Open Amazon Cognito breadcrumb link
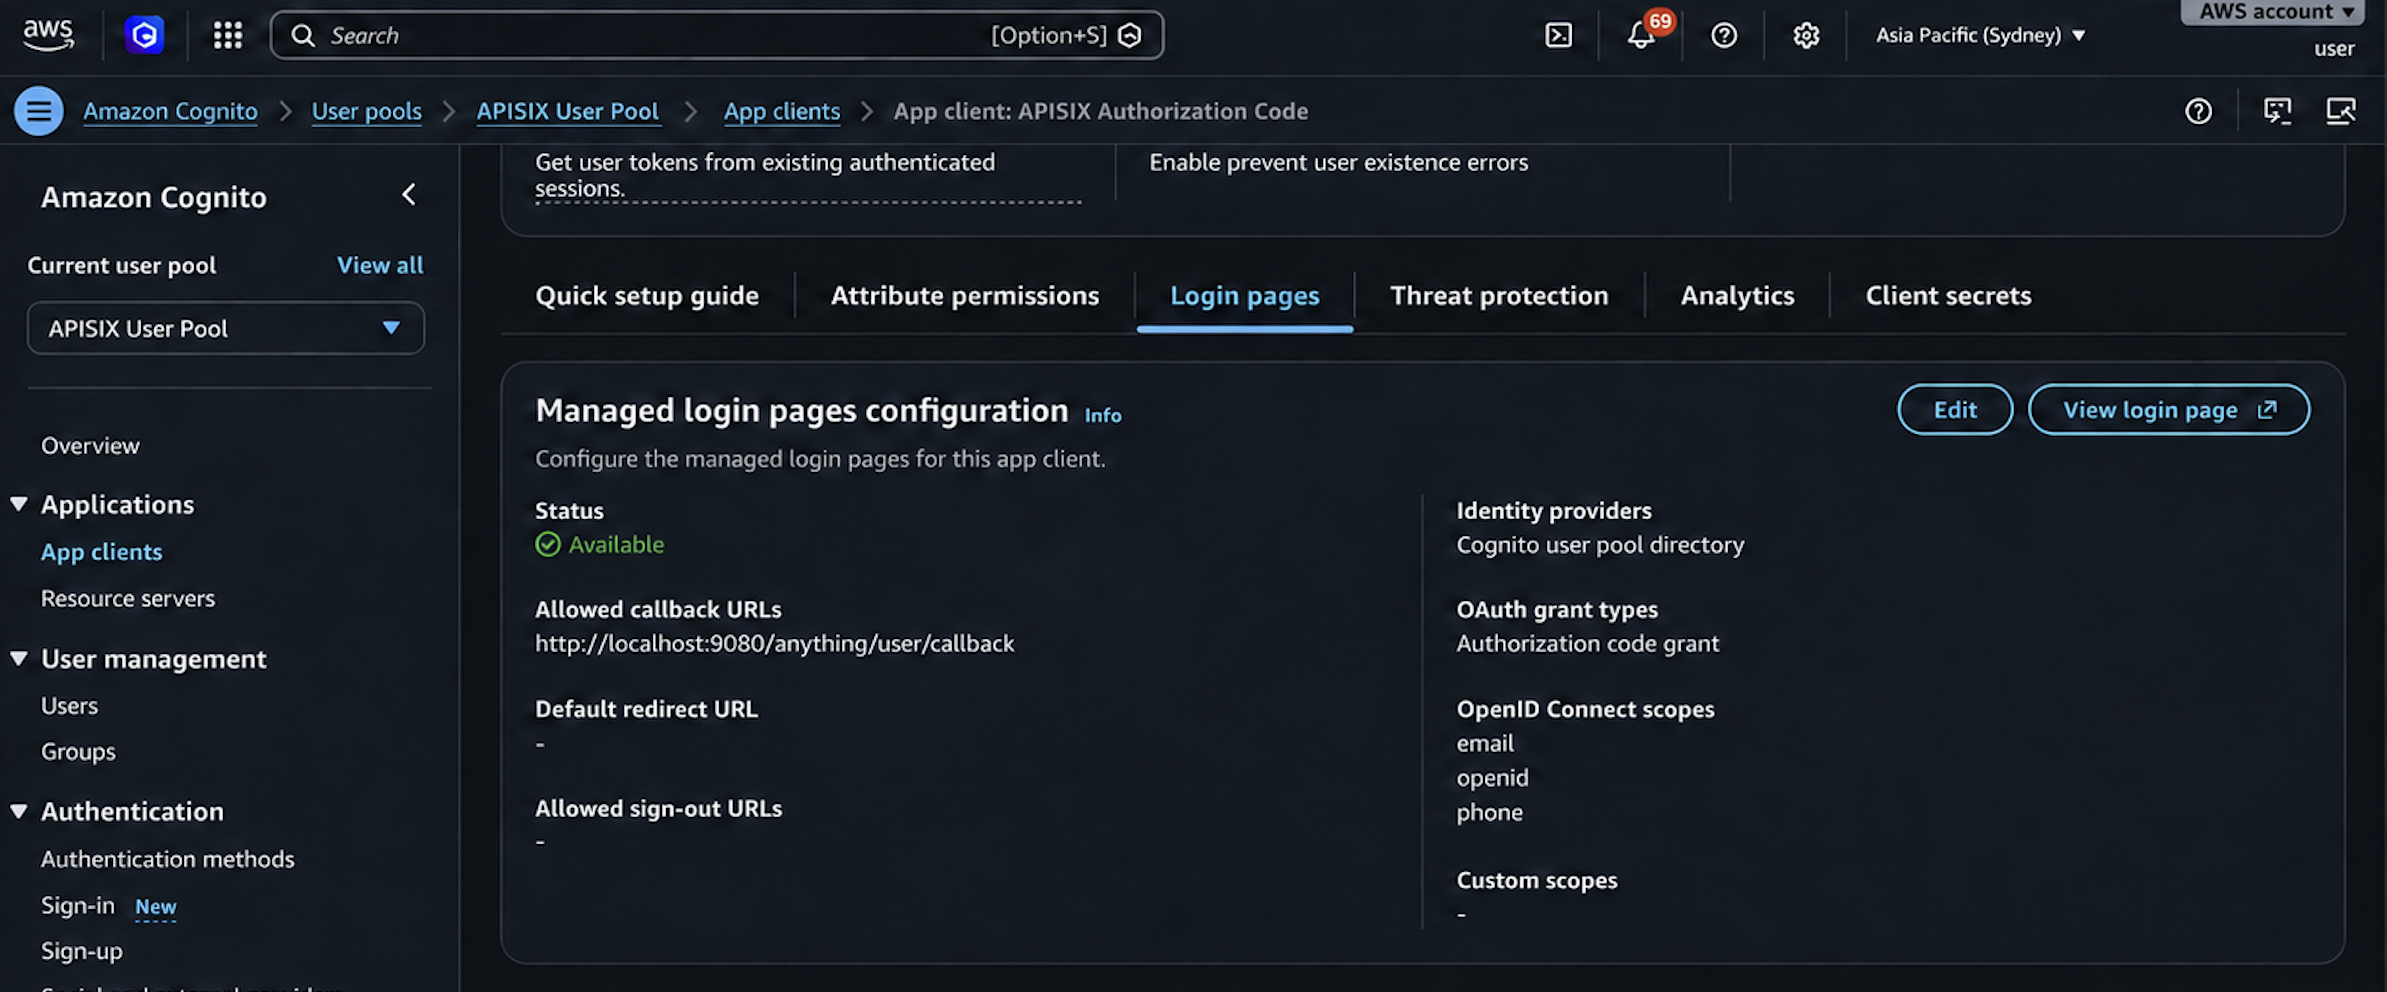2387x992 pixels. point(170,111)
